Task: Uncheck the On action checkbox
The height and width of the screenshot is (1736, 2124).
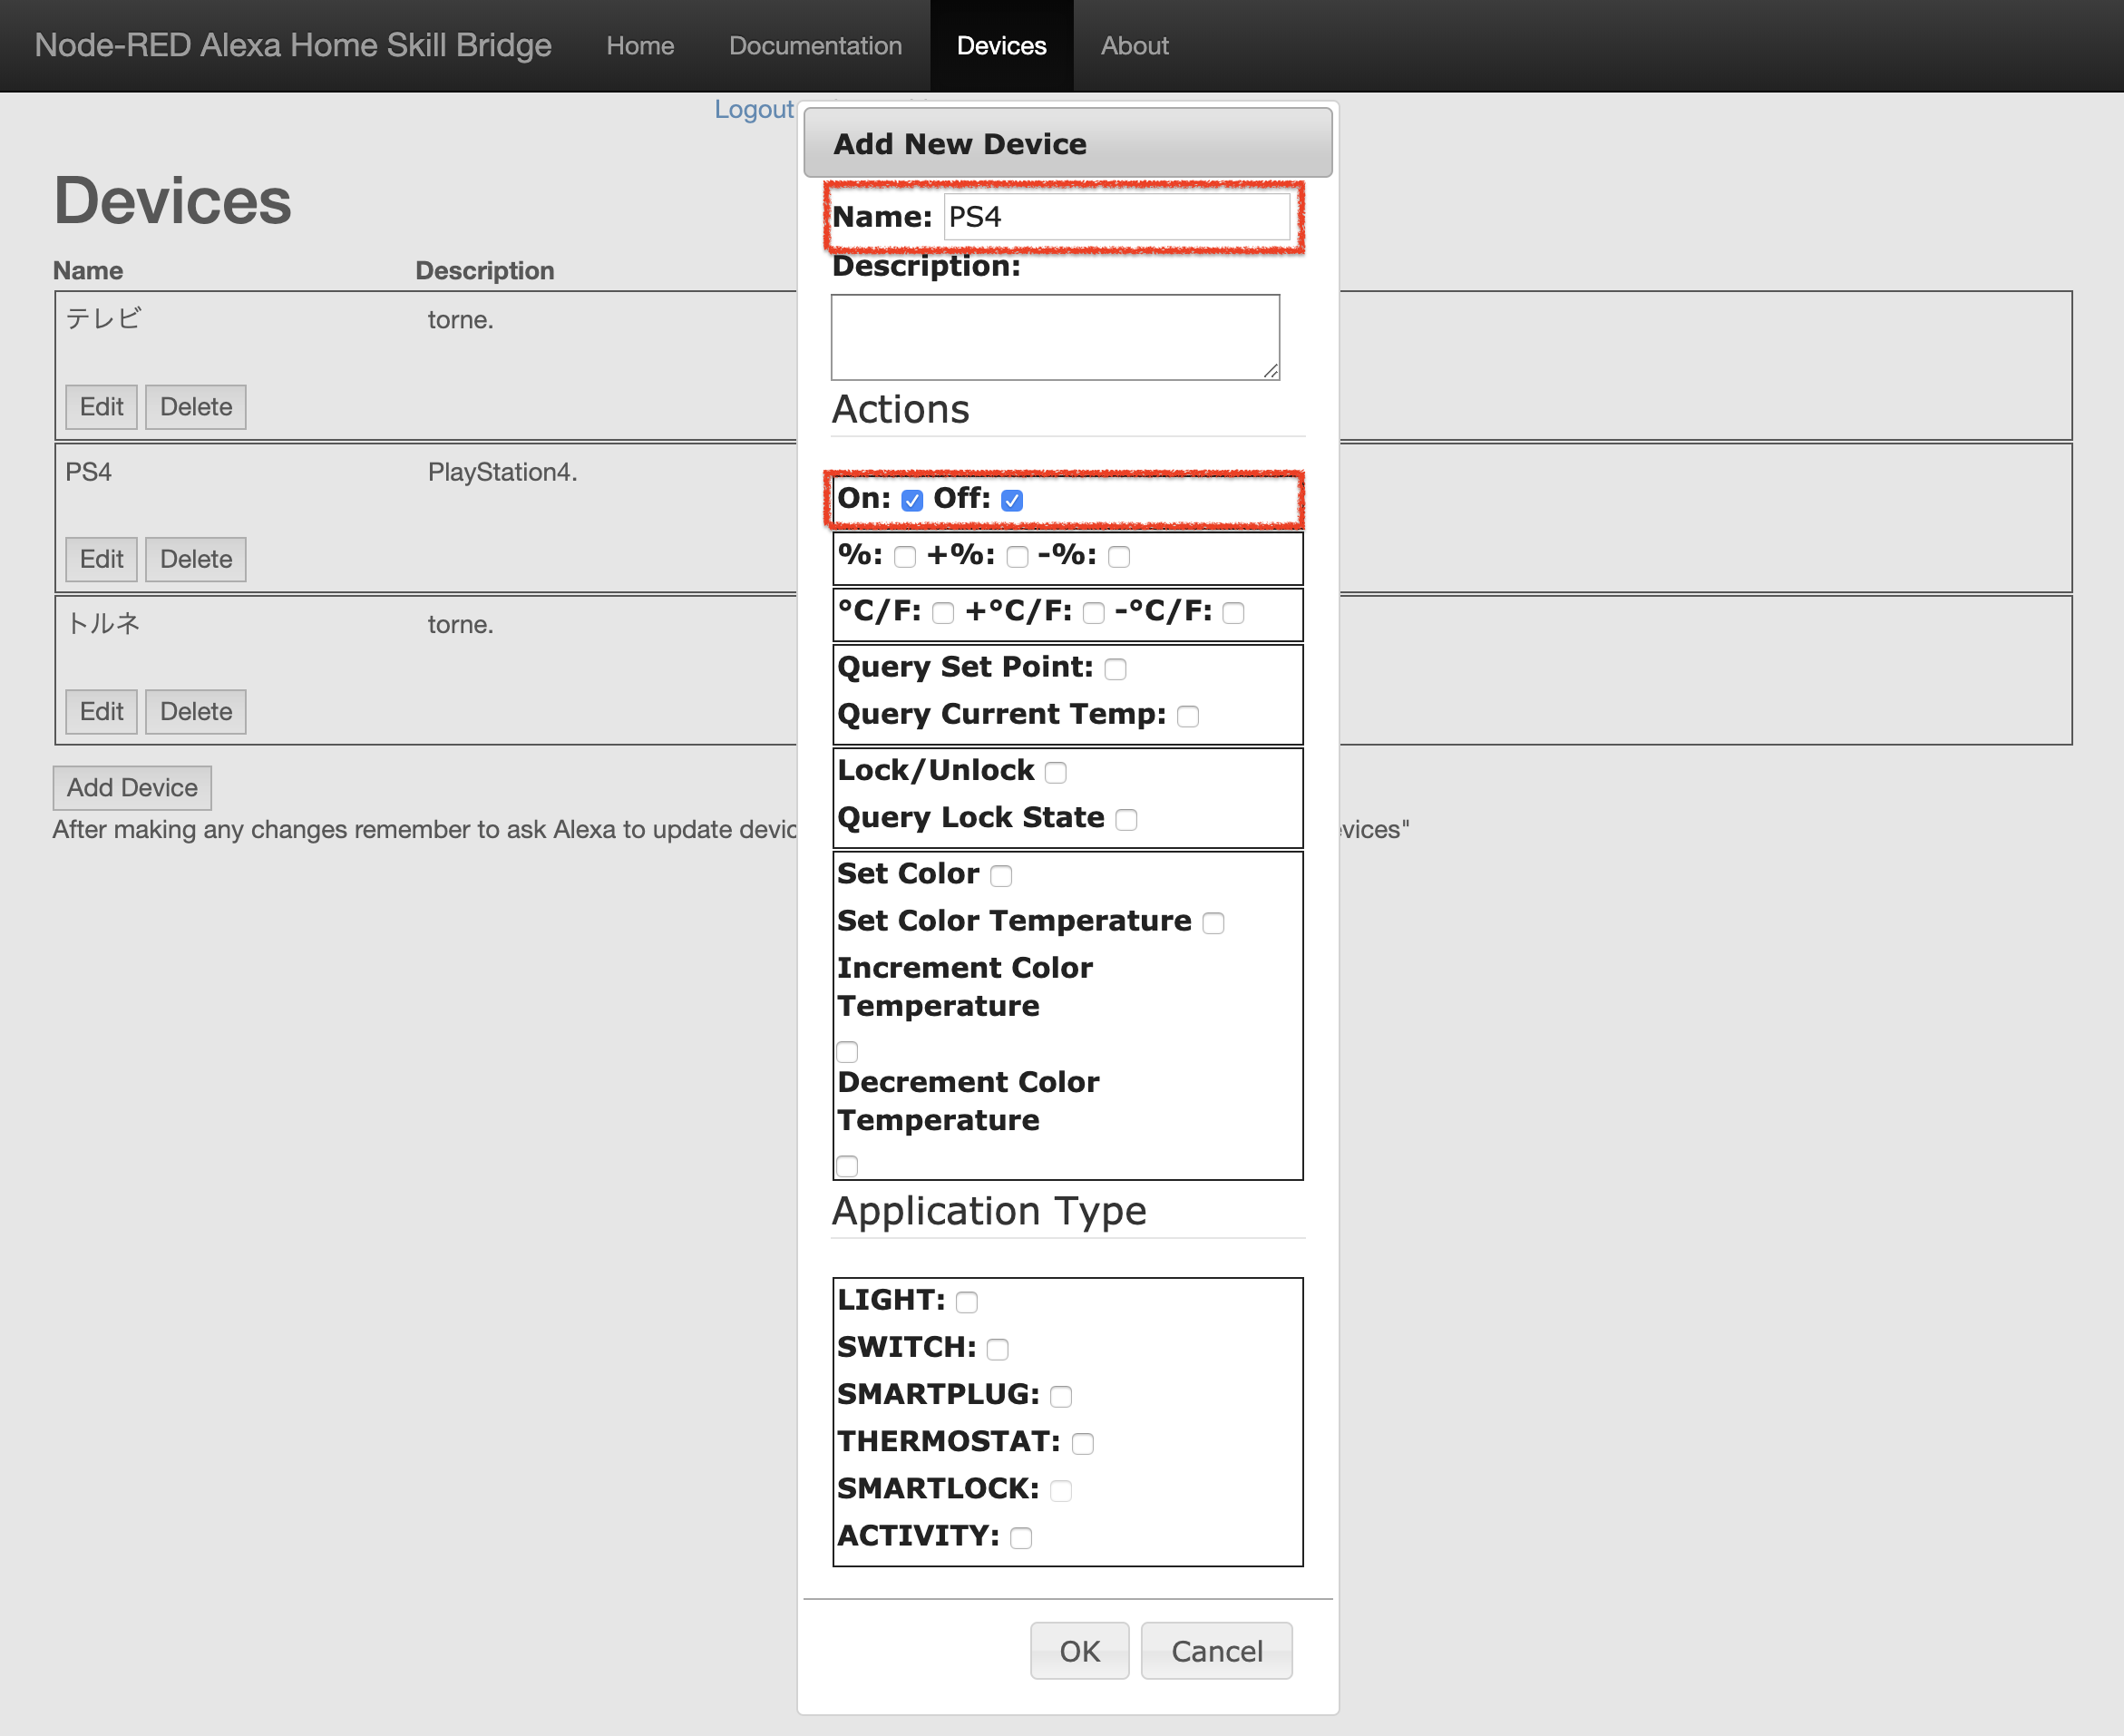Action: (x=912, y=500)
